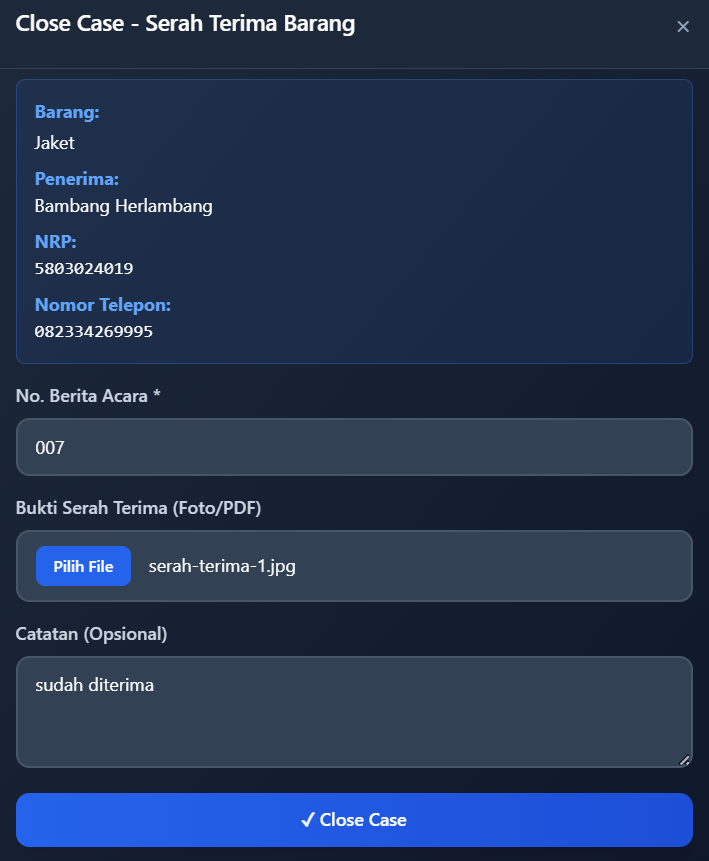Click the item name Jaket
709x861 pixels.
pos(55,143)
